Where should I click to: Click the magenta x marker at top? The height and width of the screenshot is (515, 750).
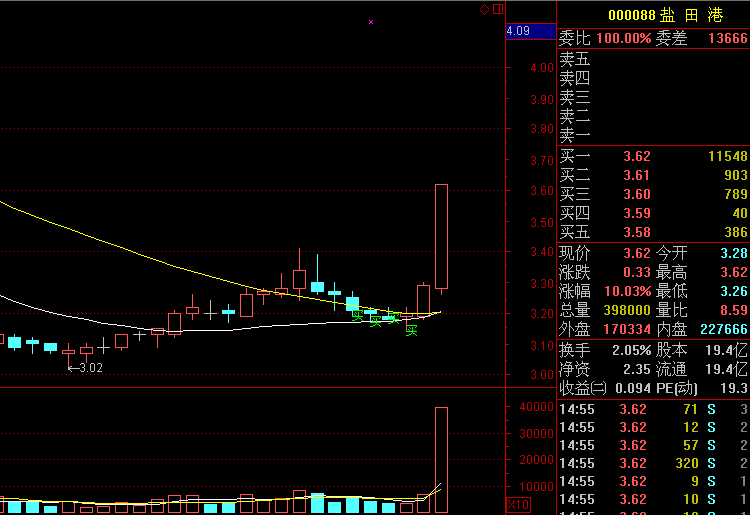pos(371,22)
